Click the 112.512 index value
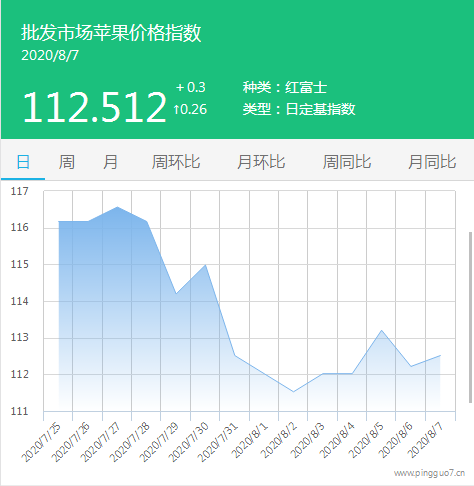The image size is (474, 486). tap(94, 107)
